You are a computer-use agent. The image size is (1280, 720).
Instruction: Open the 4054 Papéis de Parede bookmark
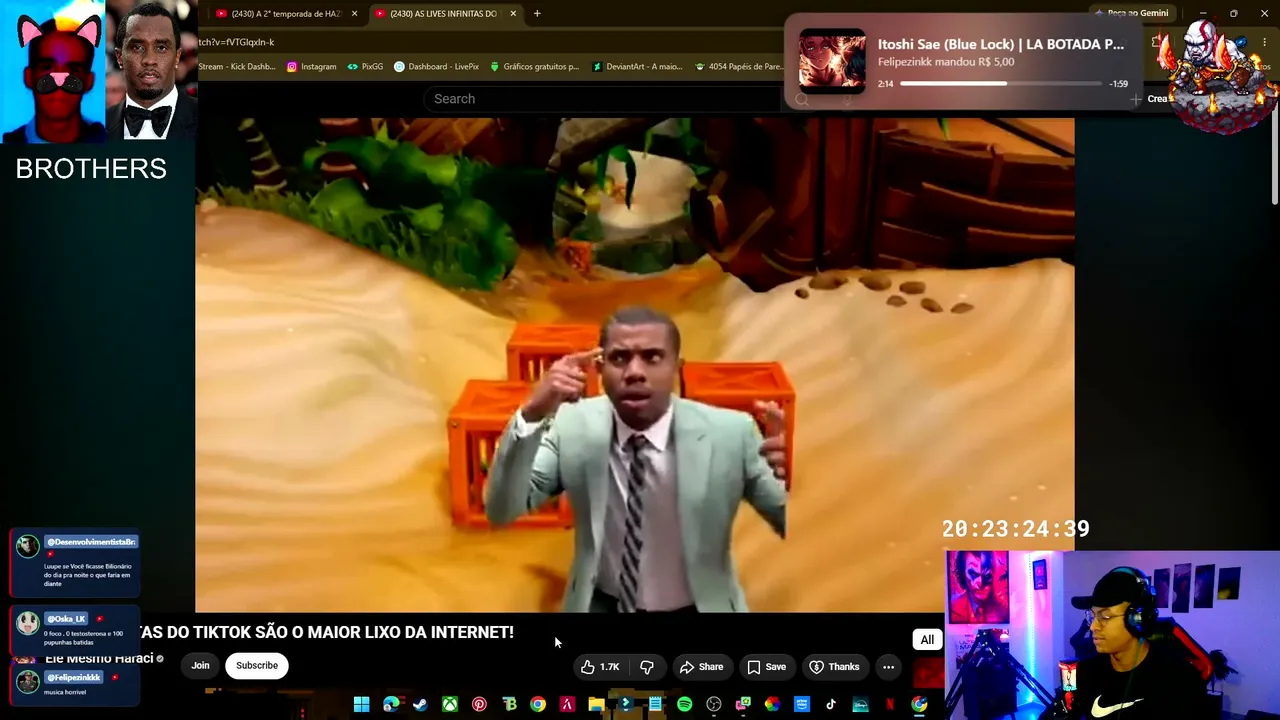[739, 67]
